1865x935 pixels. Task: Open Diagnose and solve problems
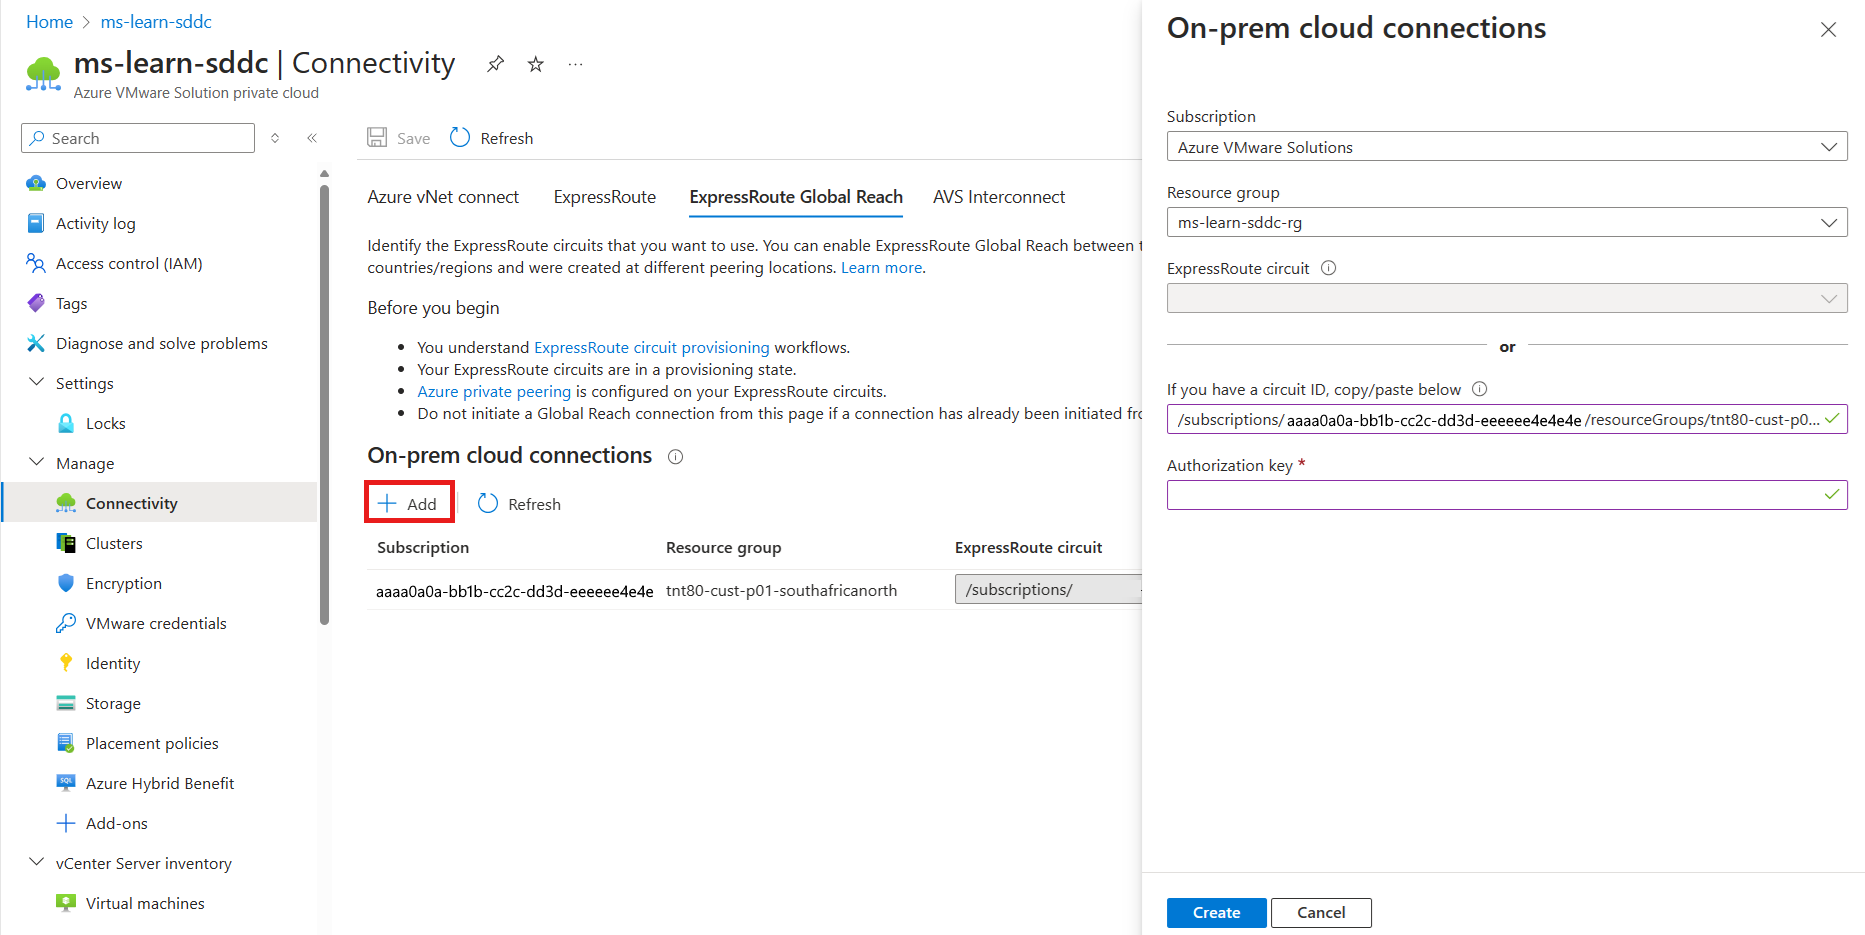pyautogui.click(x=160, y=343)
